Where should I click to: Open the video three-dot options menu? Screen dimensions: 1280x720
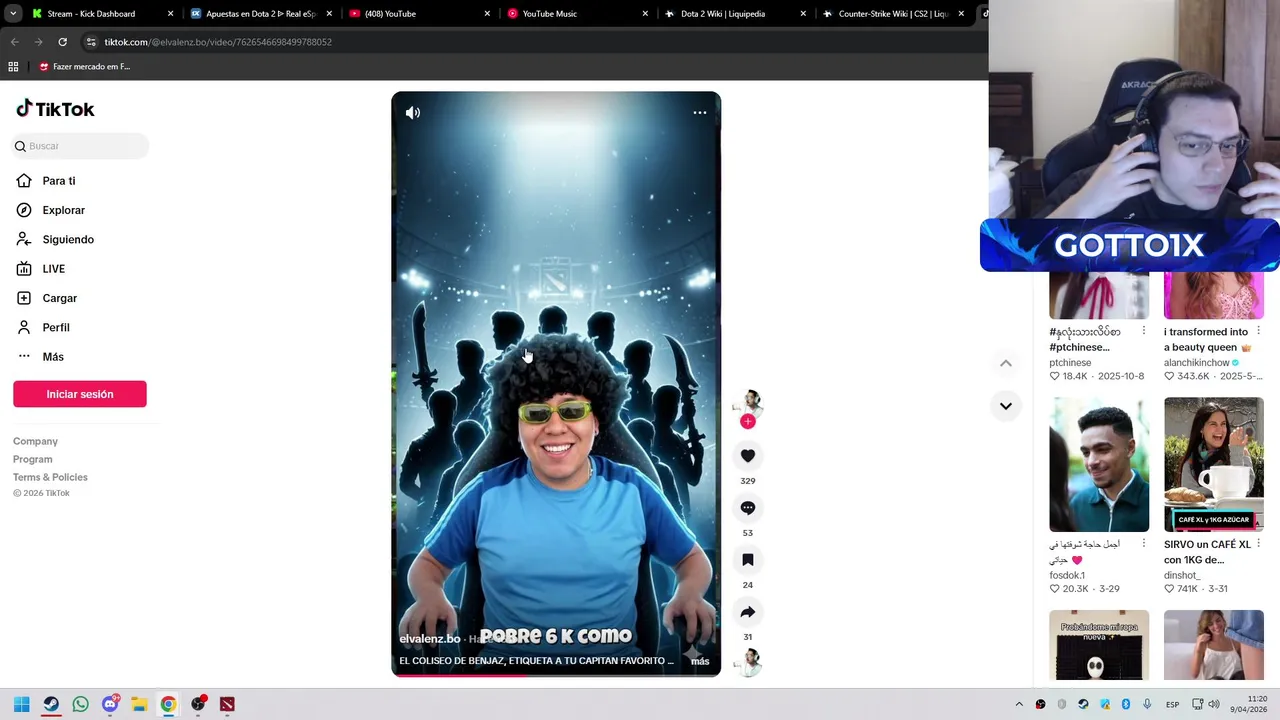pos(700,113)
